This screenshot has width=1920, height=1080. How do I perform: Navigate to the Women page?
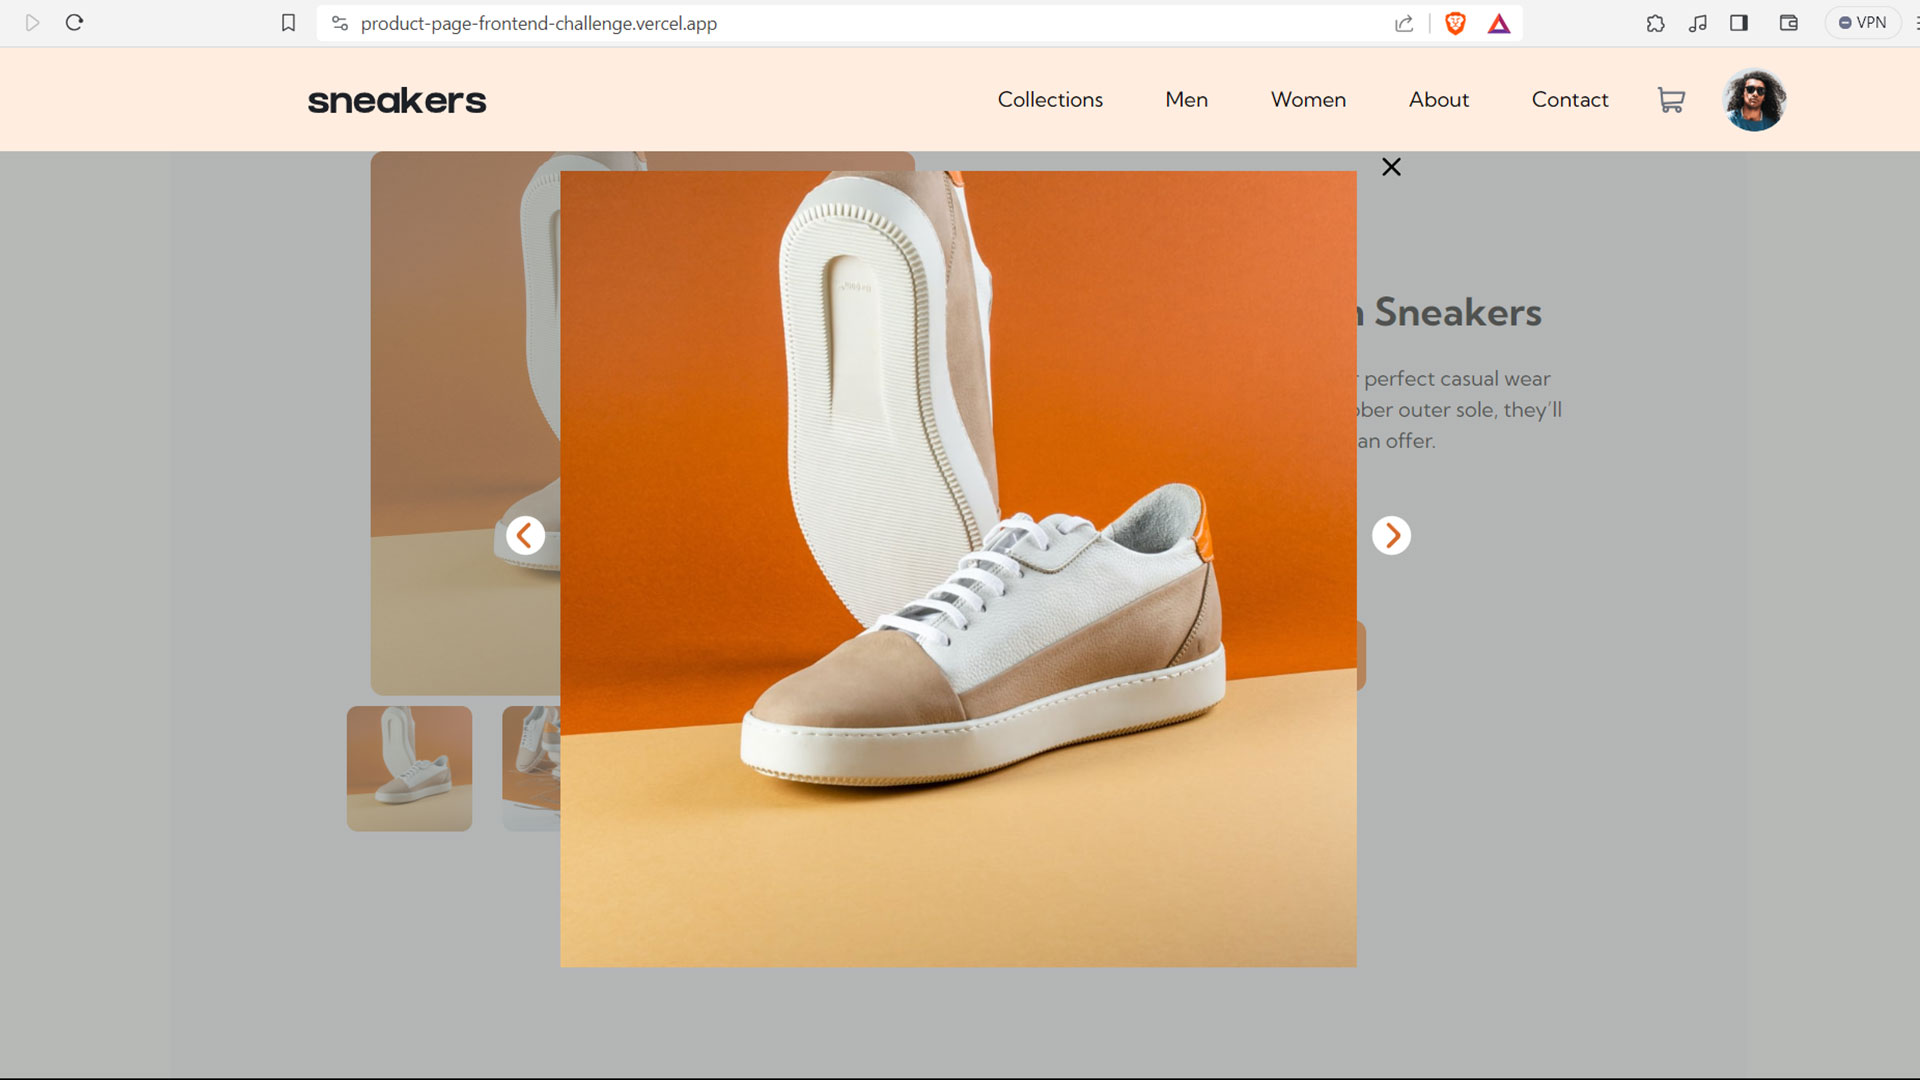coord(1308,100)
